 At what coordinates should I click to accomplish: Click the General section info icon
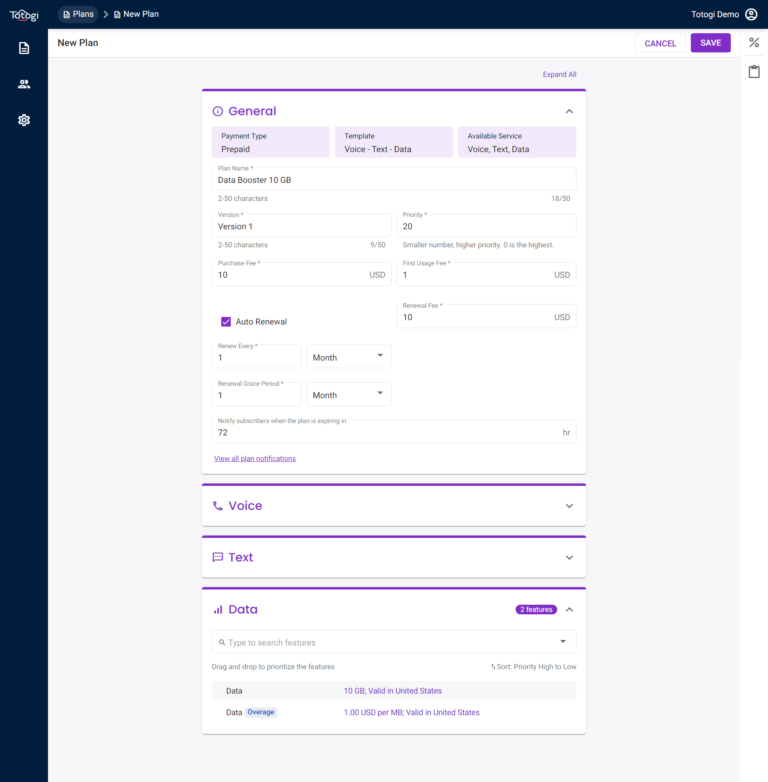coord(218,111)
